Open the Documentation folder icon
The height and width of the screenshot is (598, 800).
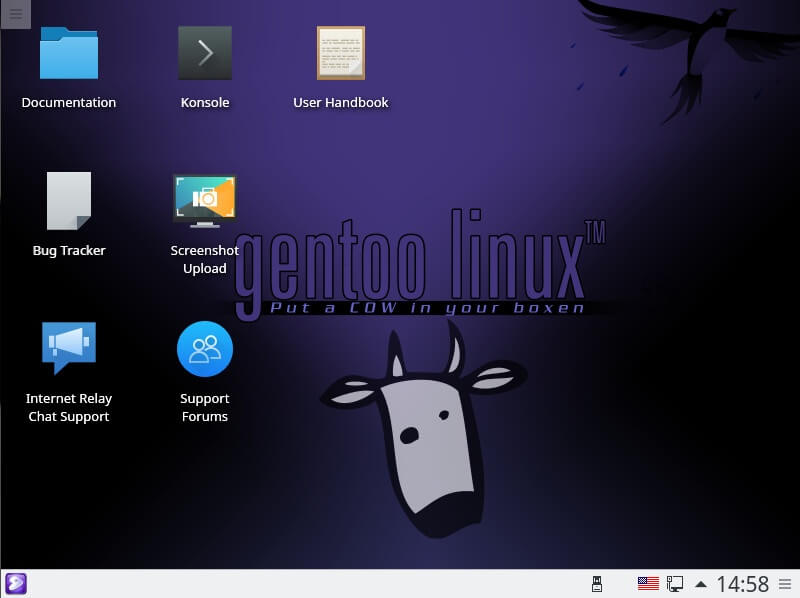(x=69, y=53)
